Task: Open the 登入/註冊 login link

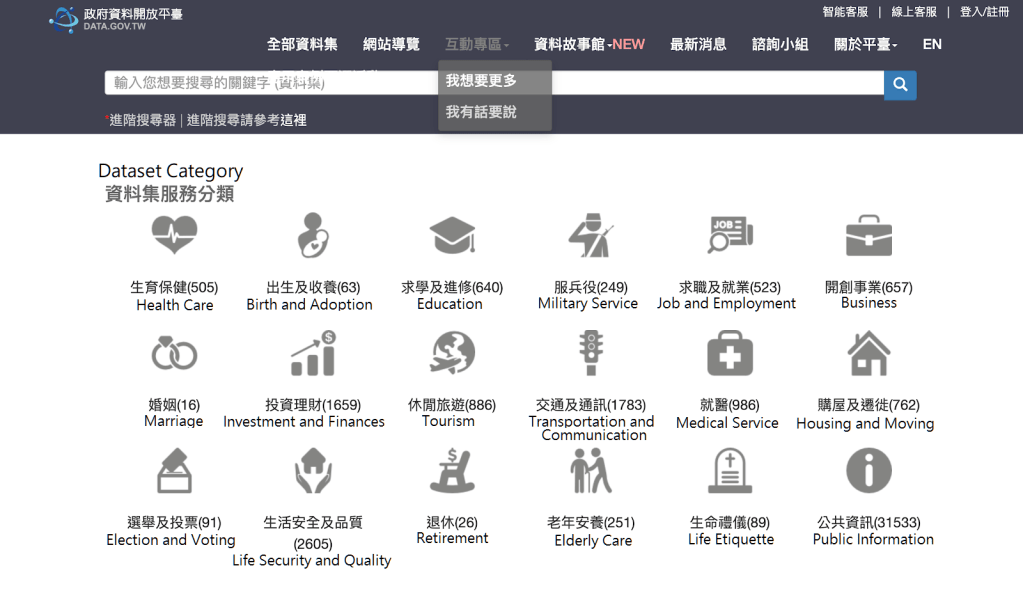Action: 984,12
